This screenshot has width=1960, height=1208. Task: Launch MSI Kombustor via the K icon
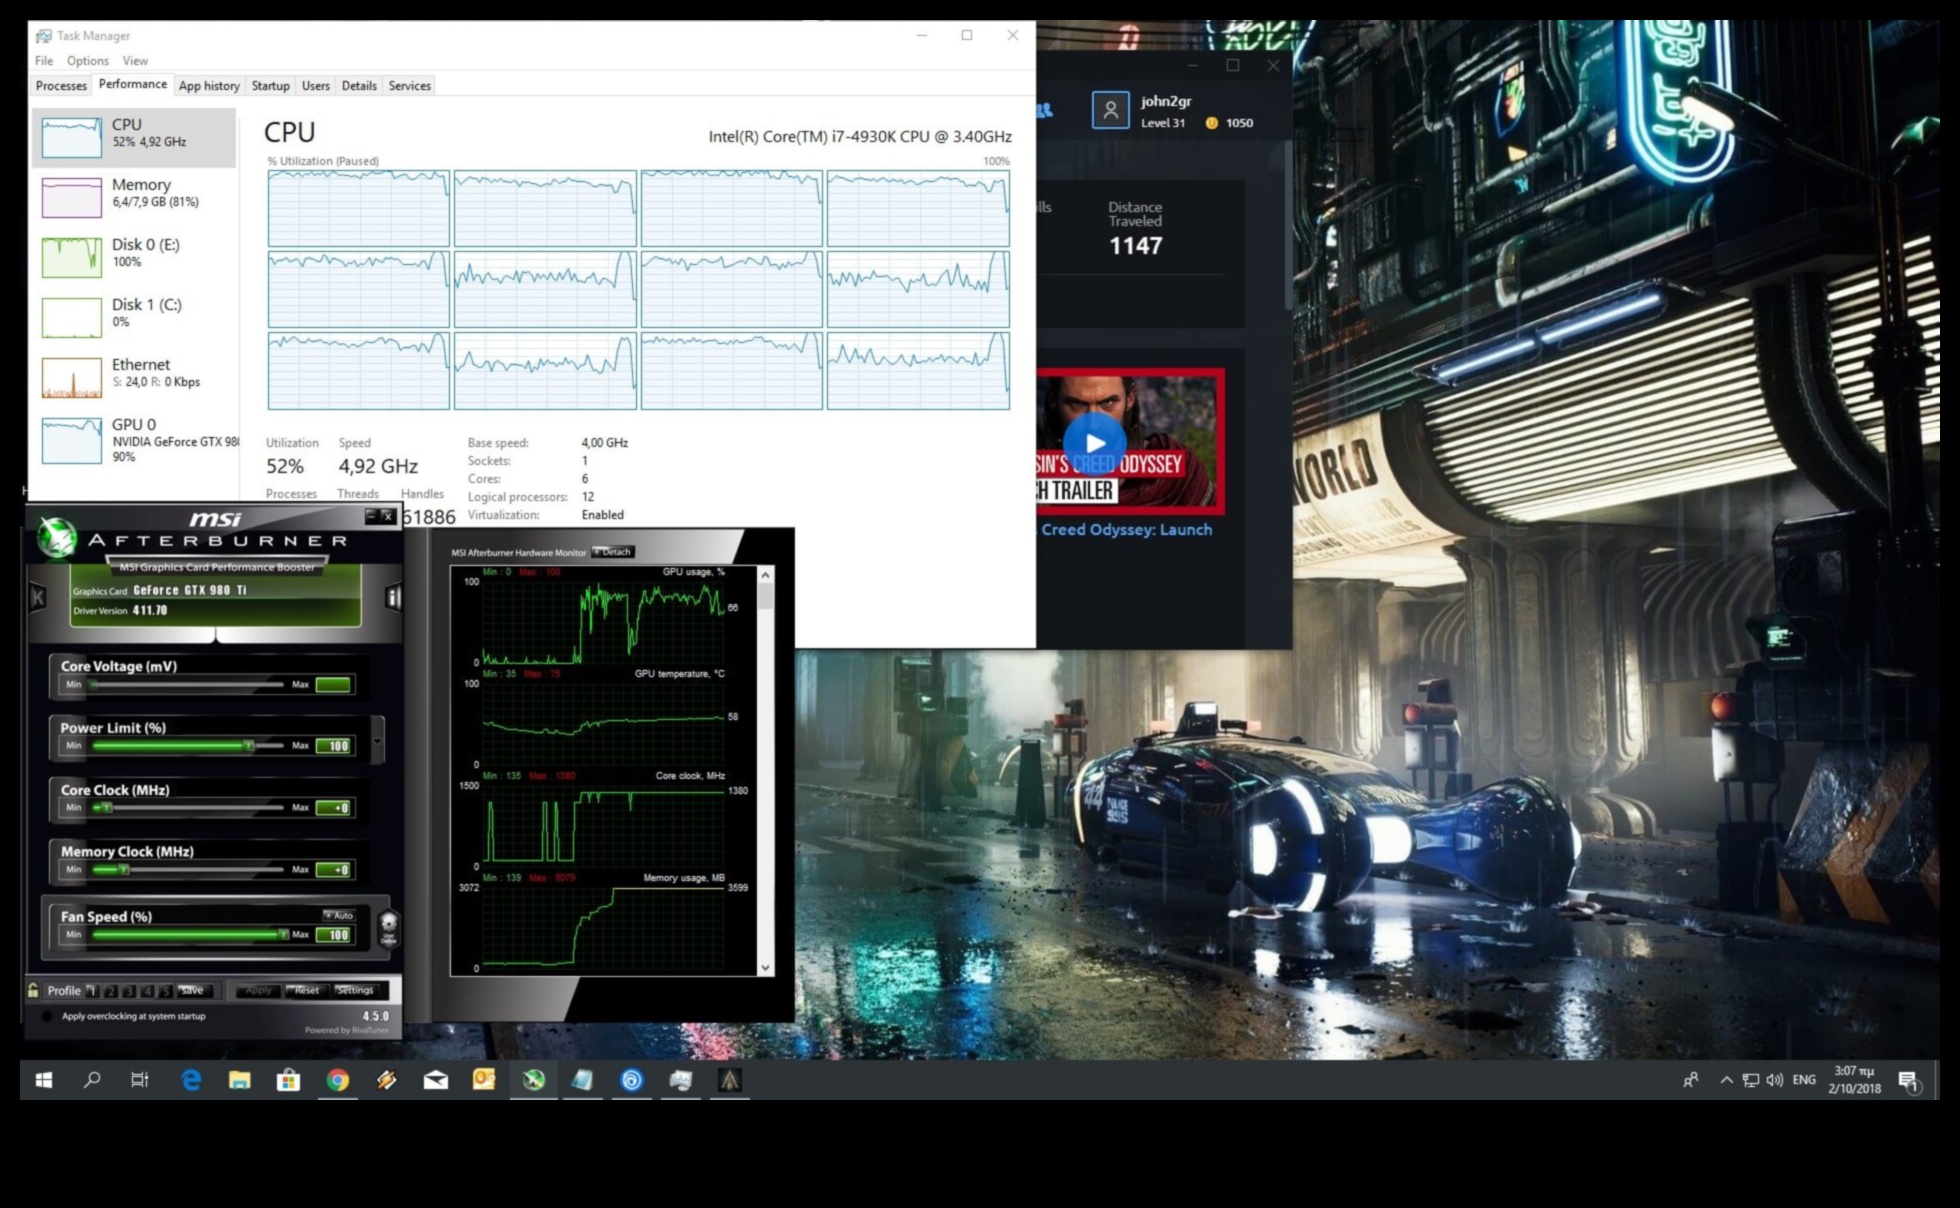pyautogui.click(x=38, y=595)
